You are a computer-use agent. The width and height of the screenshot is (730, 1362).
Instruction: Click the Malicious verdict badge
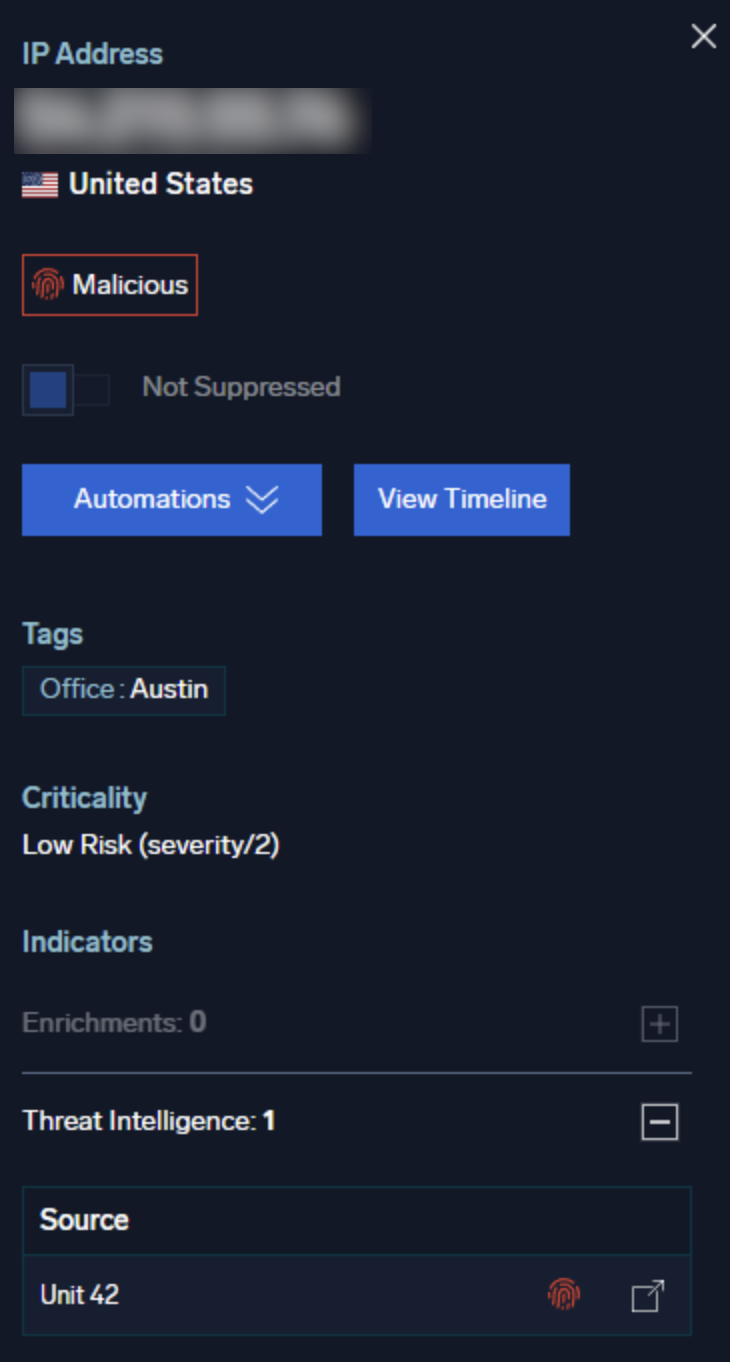coord(109,284)
